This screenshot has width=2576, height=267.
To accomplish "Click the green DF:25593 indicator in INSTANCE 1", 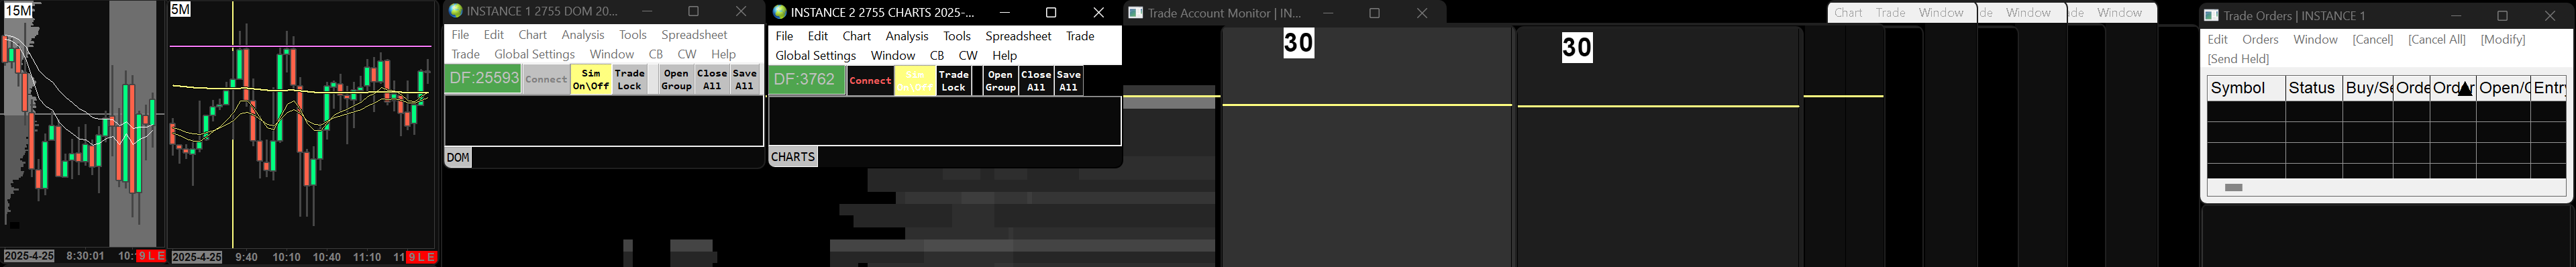I will (x=483, y=78).
